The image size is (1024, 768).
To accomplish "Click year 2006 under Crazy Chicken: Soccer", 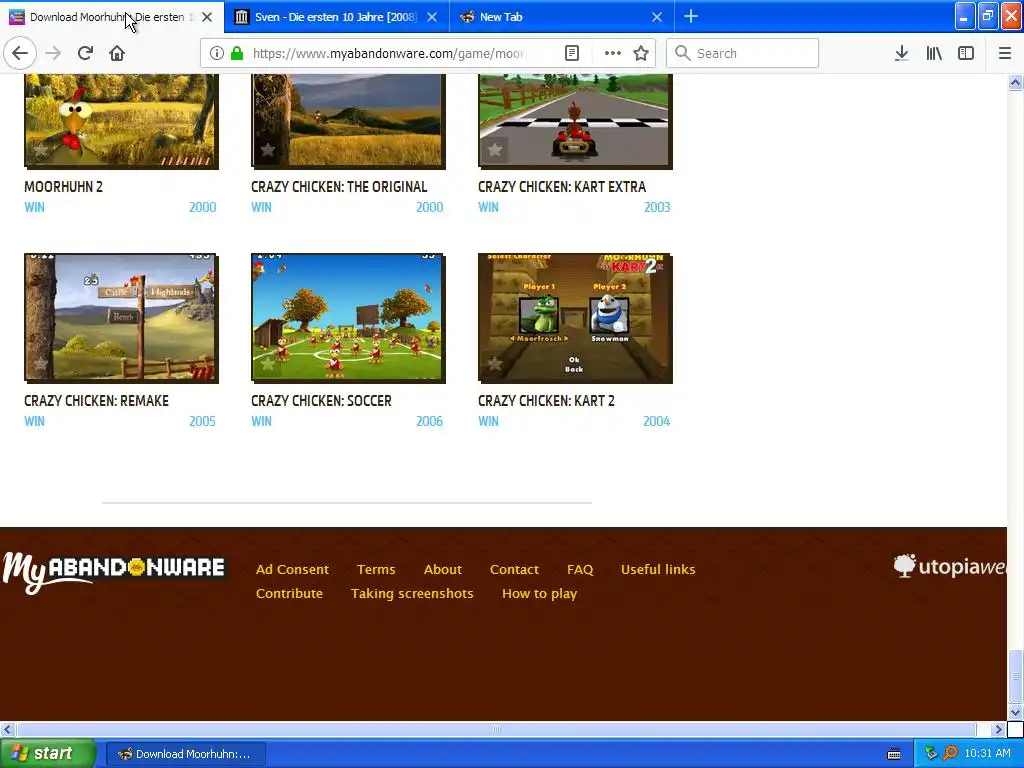I will tap(430, 421).
